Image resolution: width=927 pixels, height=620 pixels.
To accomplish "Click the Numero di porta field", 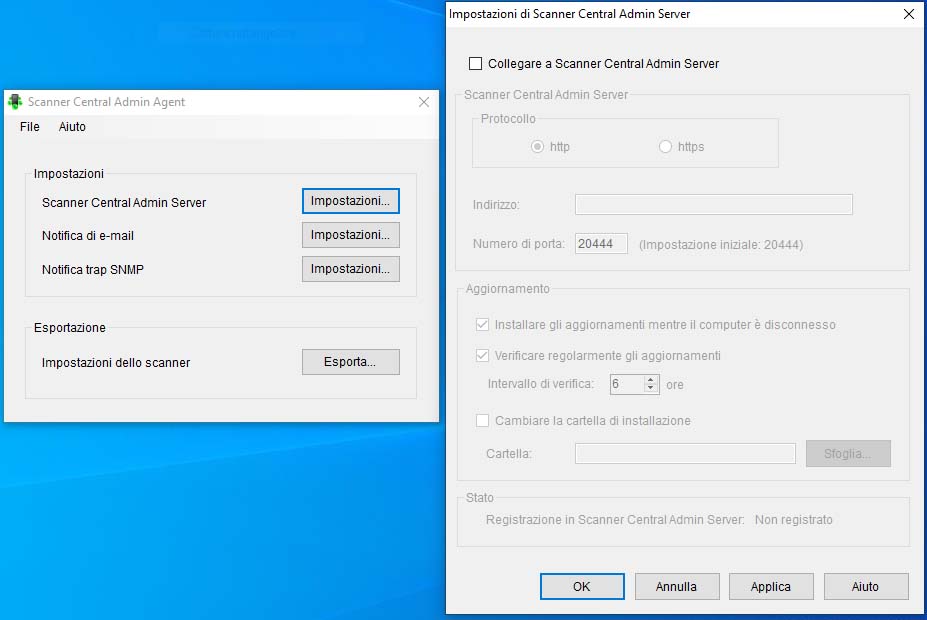I will pos(601,244).
